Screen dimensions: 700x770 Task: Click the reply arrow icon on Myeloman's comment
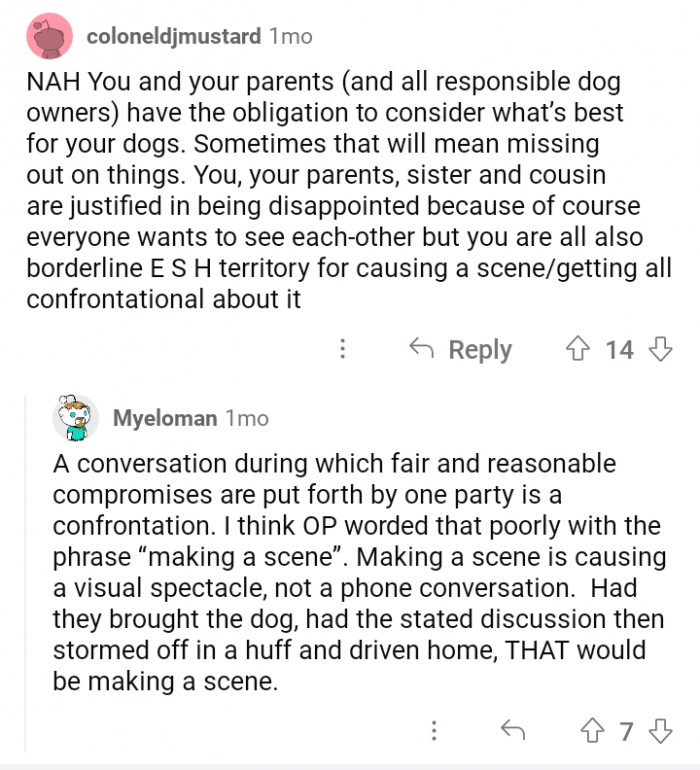point(513,731)
